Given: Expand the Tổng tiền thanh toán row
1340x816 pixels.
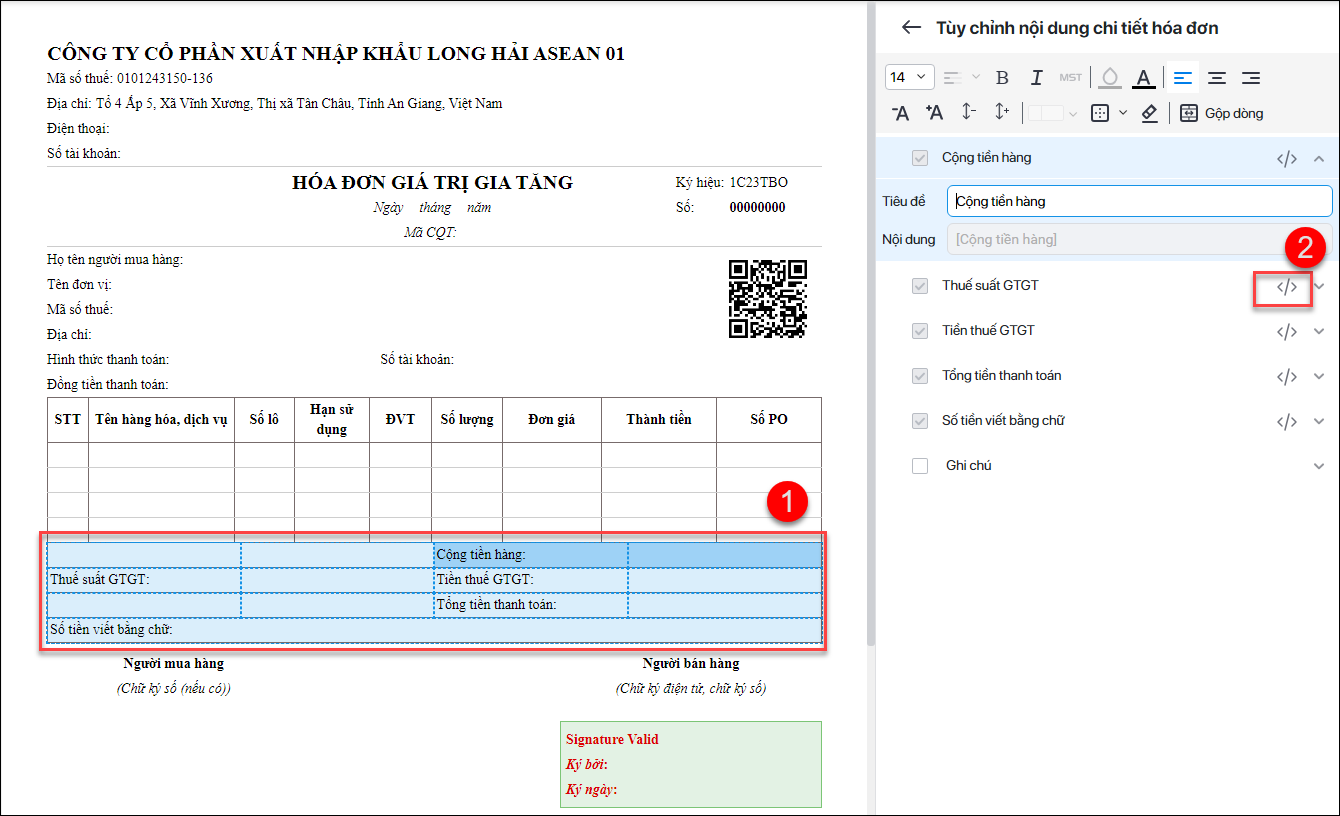Looking at the screenshot, I should point(1319,377).
